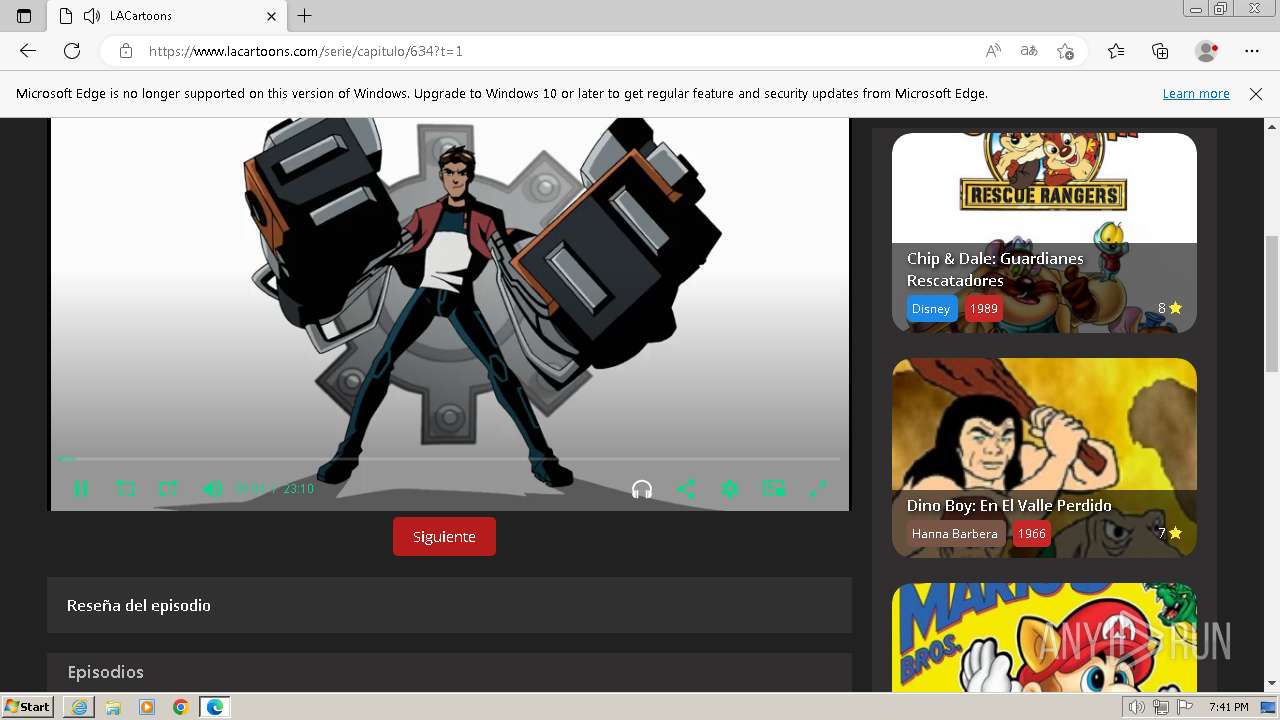This screenshot has height=720, width=1280.
Task: Open the player settings gear
Action: pyautogui.click(x=730, y=489)
